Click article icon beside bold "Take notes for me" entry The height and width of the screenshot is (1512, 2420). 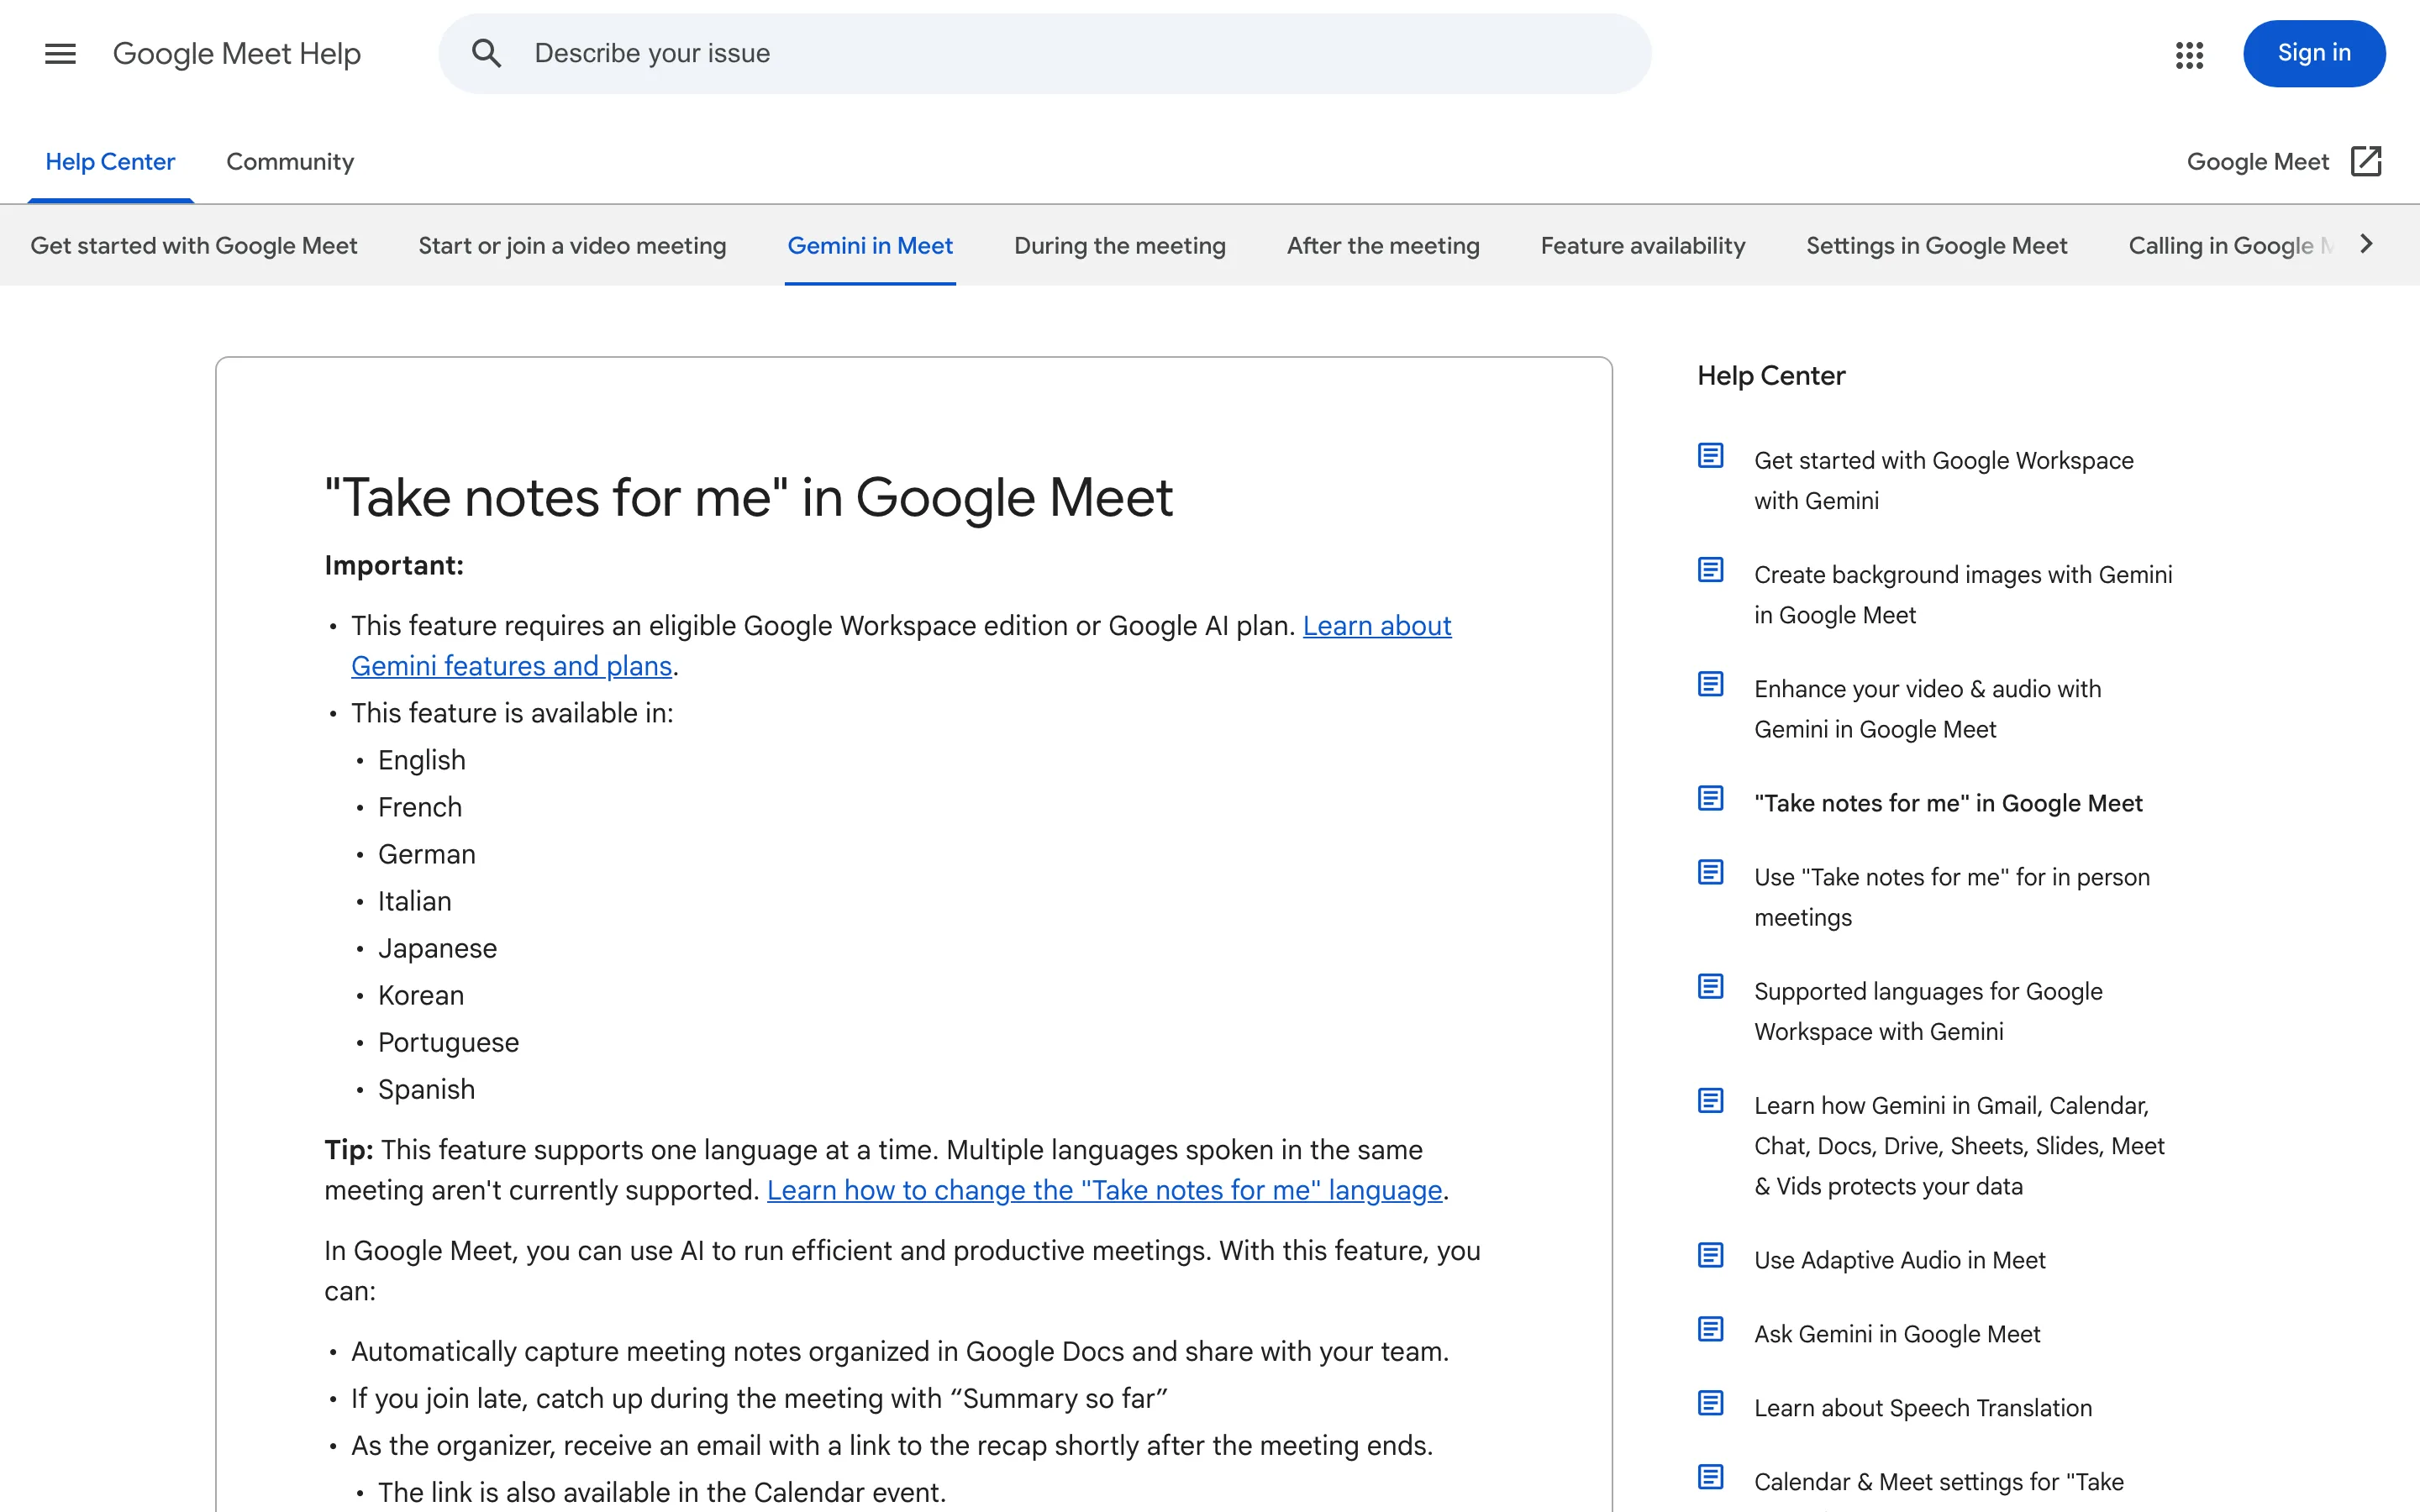1710,798
